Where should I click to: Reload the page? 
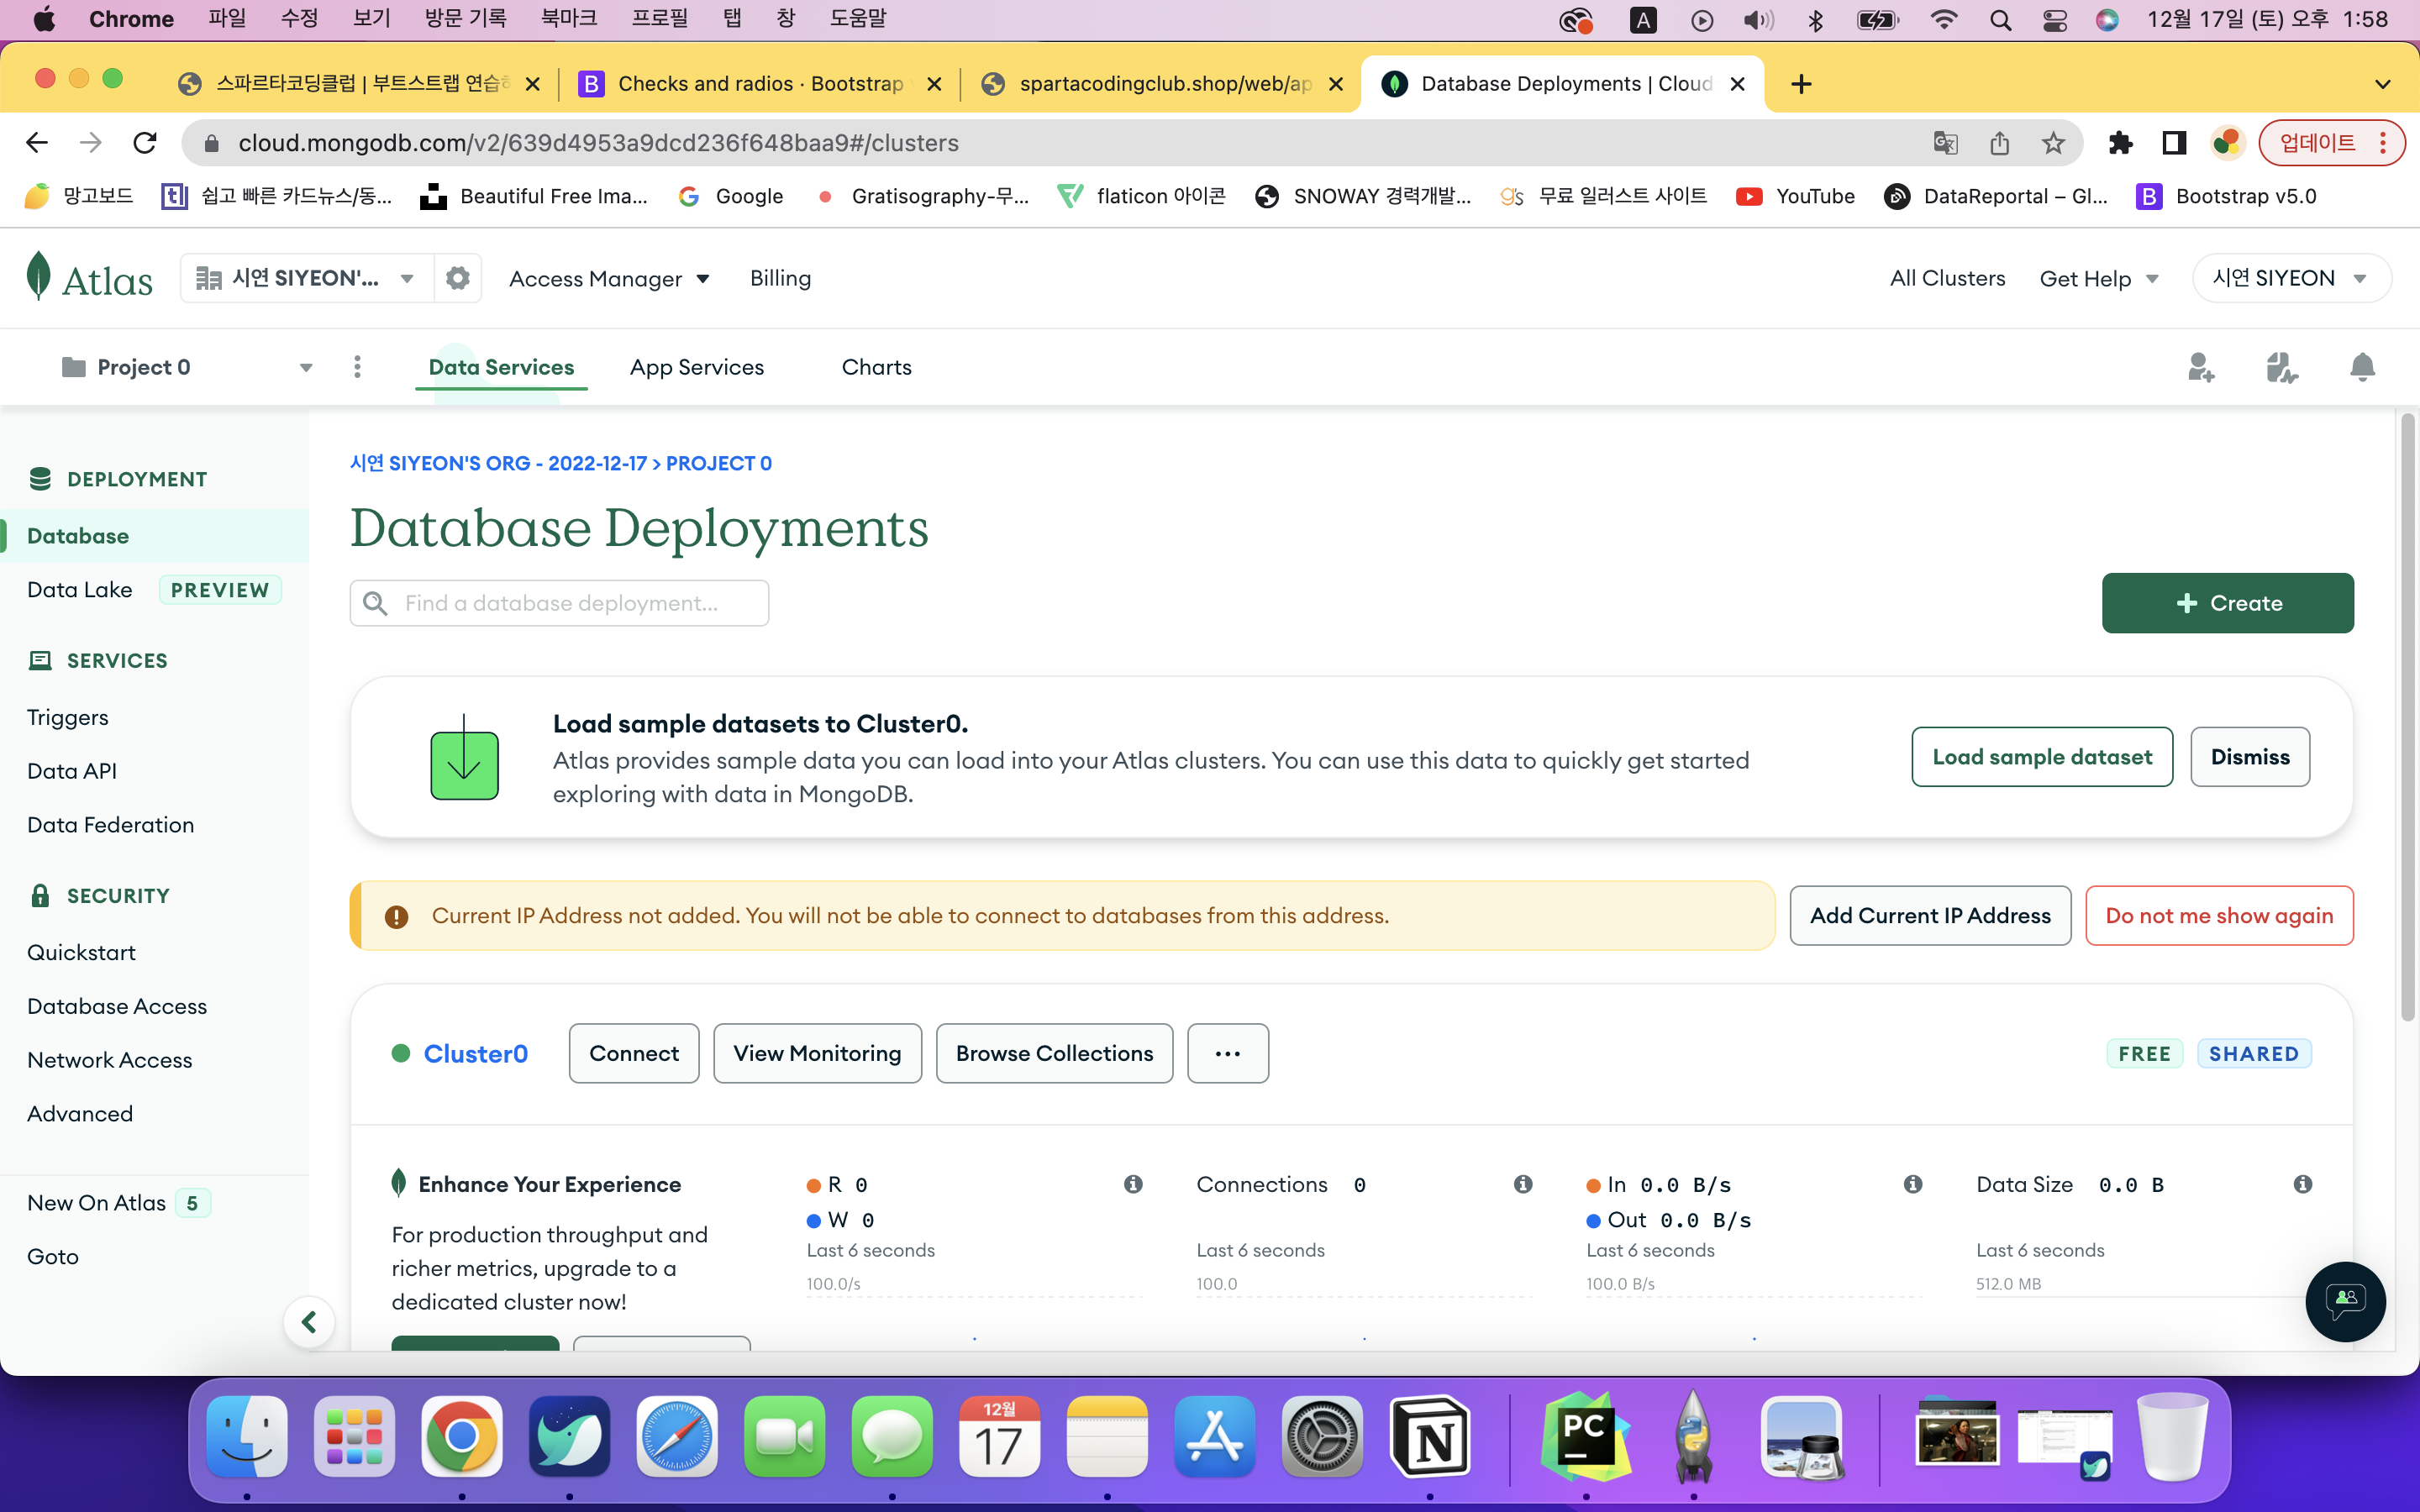pos(145,143)
